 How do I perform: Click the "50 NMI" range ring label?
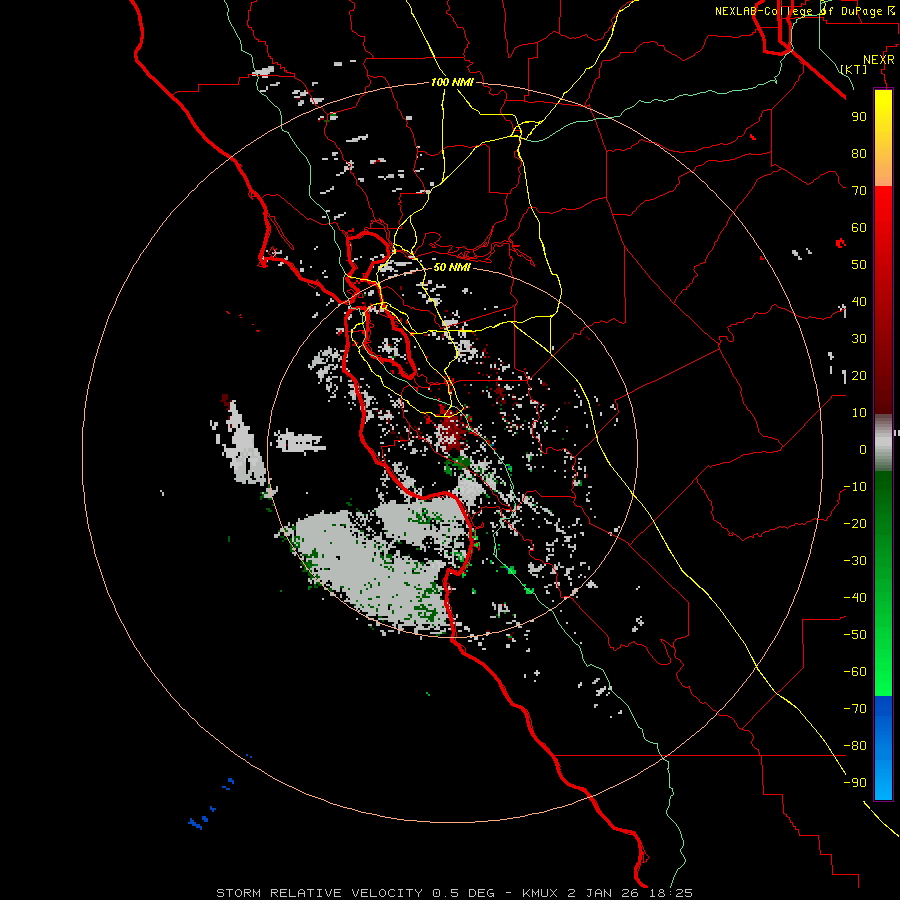click(452, 267)
